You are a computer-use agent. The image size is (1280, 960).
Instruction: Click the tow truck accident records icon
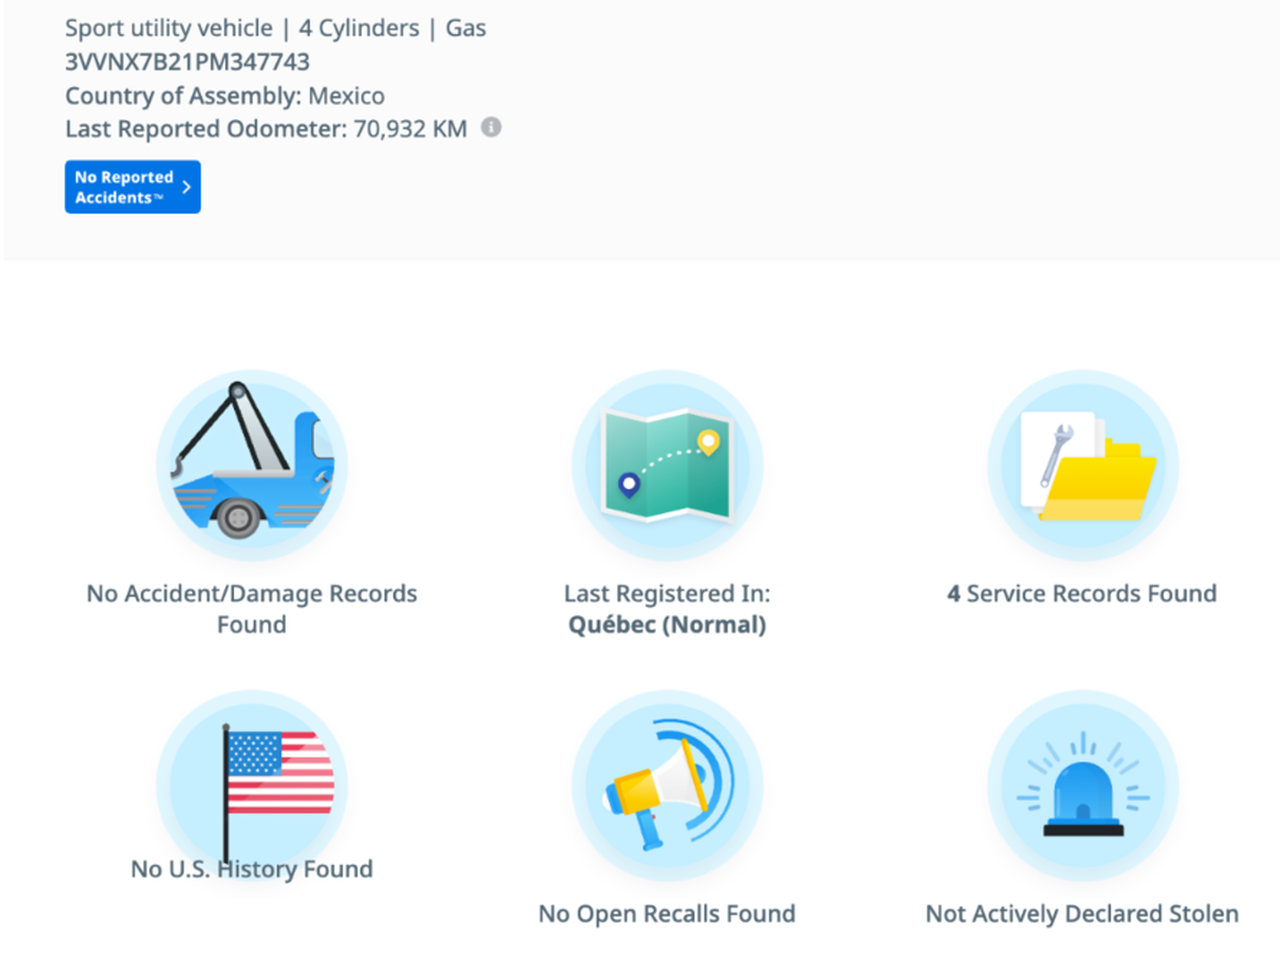(252, 466)
